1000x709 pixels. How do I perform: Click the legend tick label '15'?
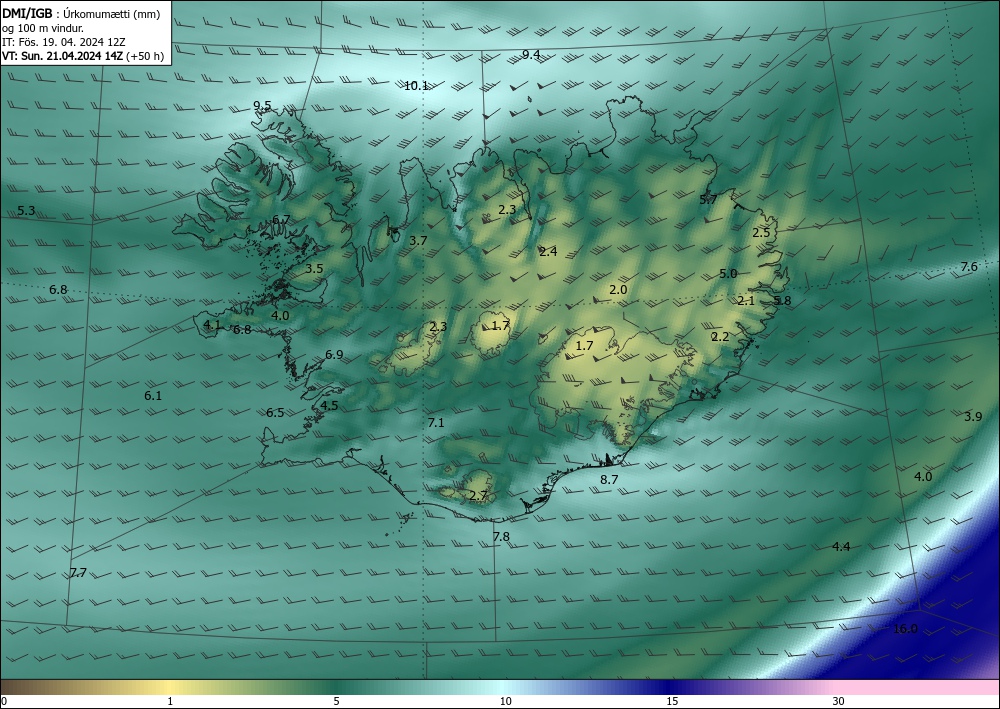(x=672, y=701)
